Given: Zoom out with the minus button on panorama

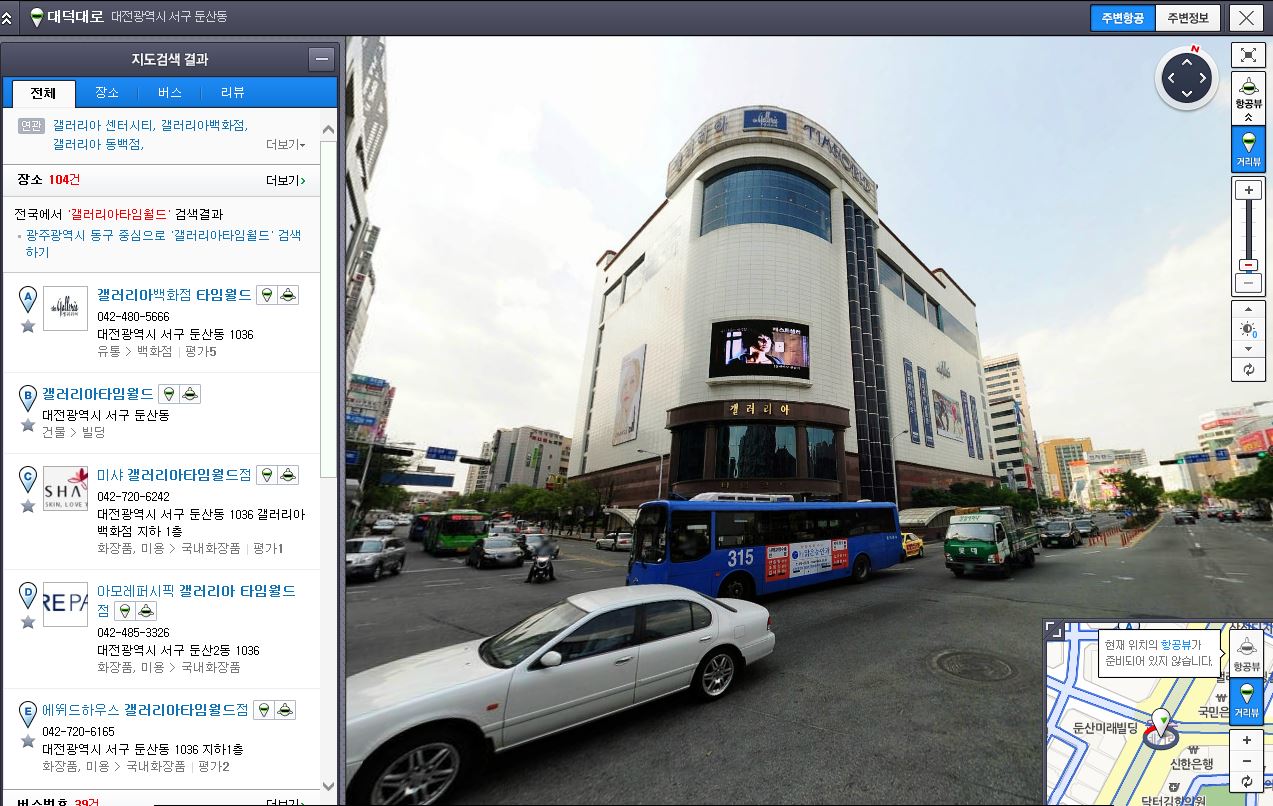Looking at the screenshot, I should [x=1248, y=283].
